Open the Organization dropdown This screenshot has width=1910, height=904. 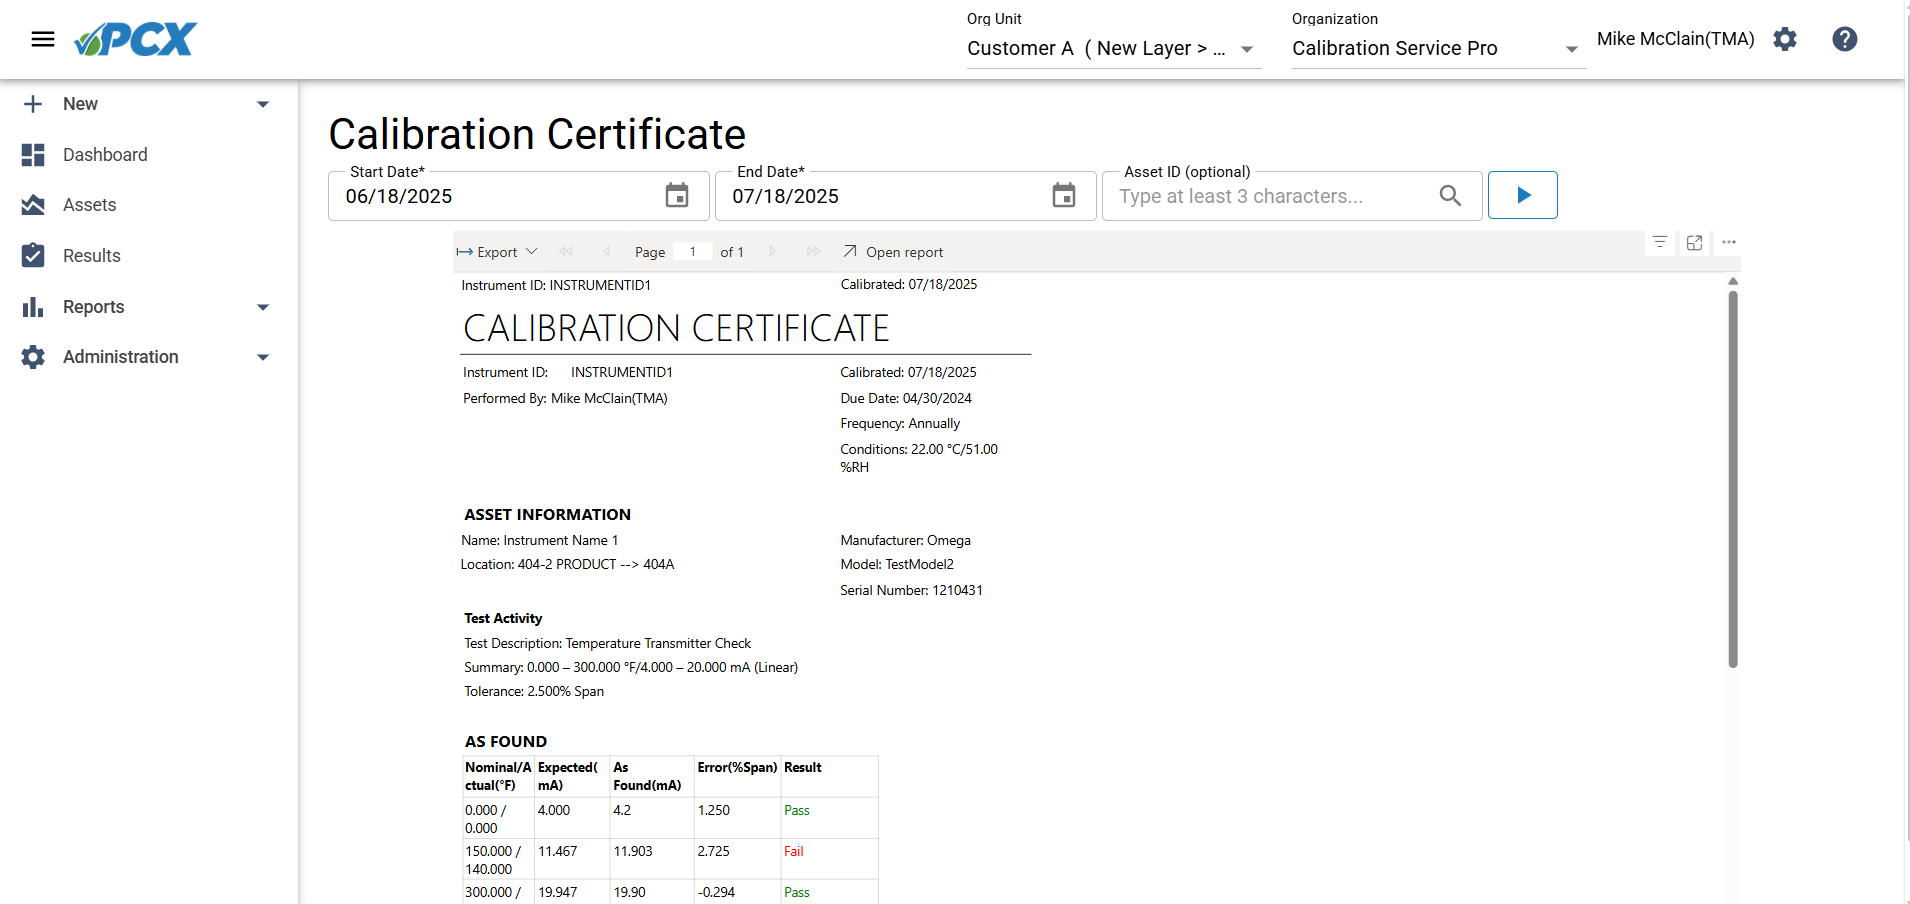click(x=1438, y=48)
